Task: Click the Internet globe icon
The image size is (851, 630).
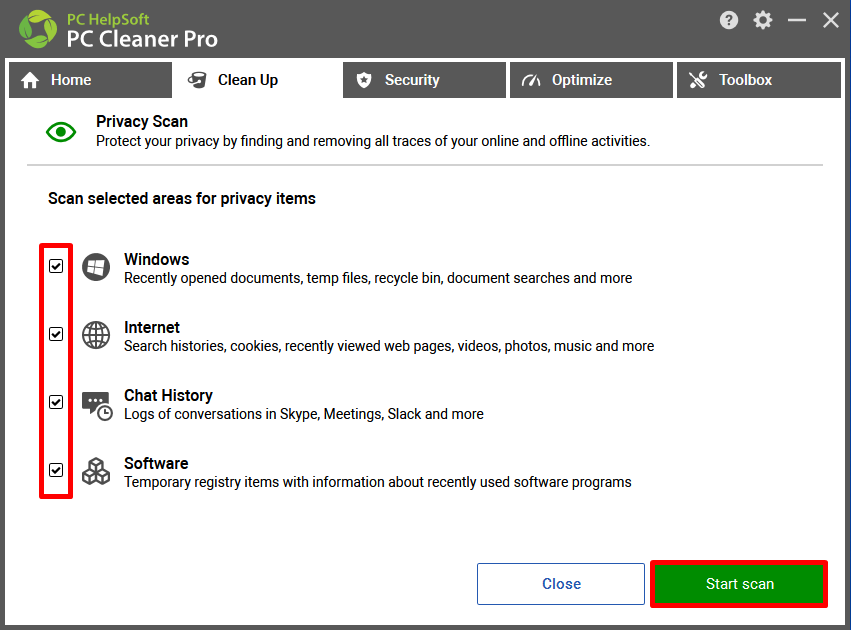Action: pos(96,335)
